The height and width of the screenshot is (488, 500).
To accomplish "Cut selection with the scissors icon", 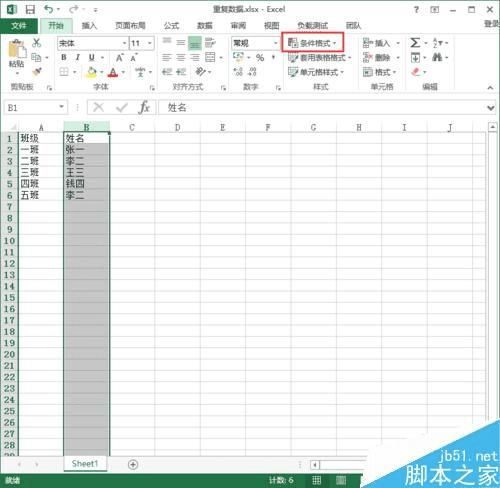I will coord(37,43).
